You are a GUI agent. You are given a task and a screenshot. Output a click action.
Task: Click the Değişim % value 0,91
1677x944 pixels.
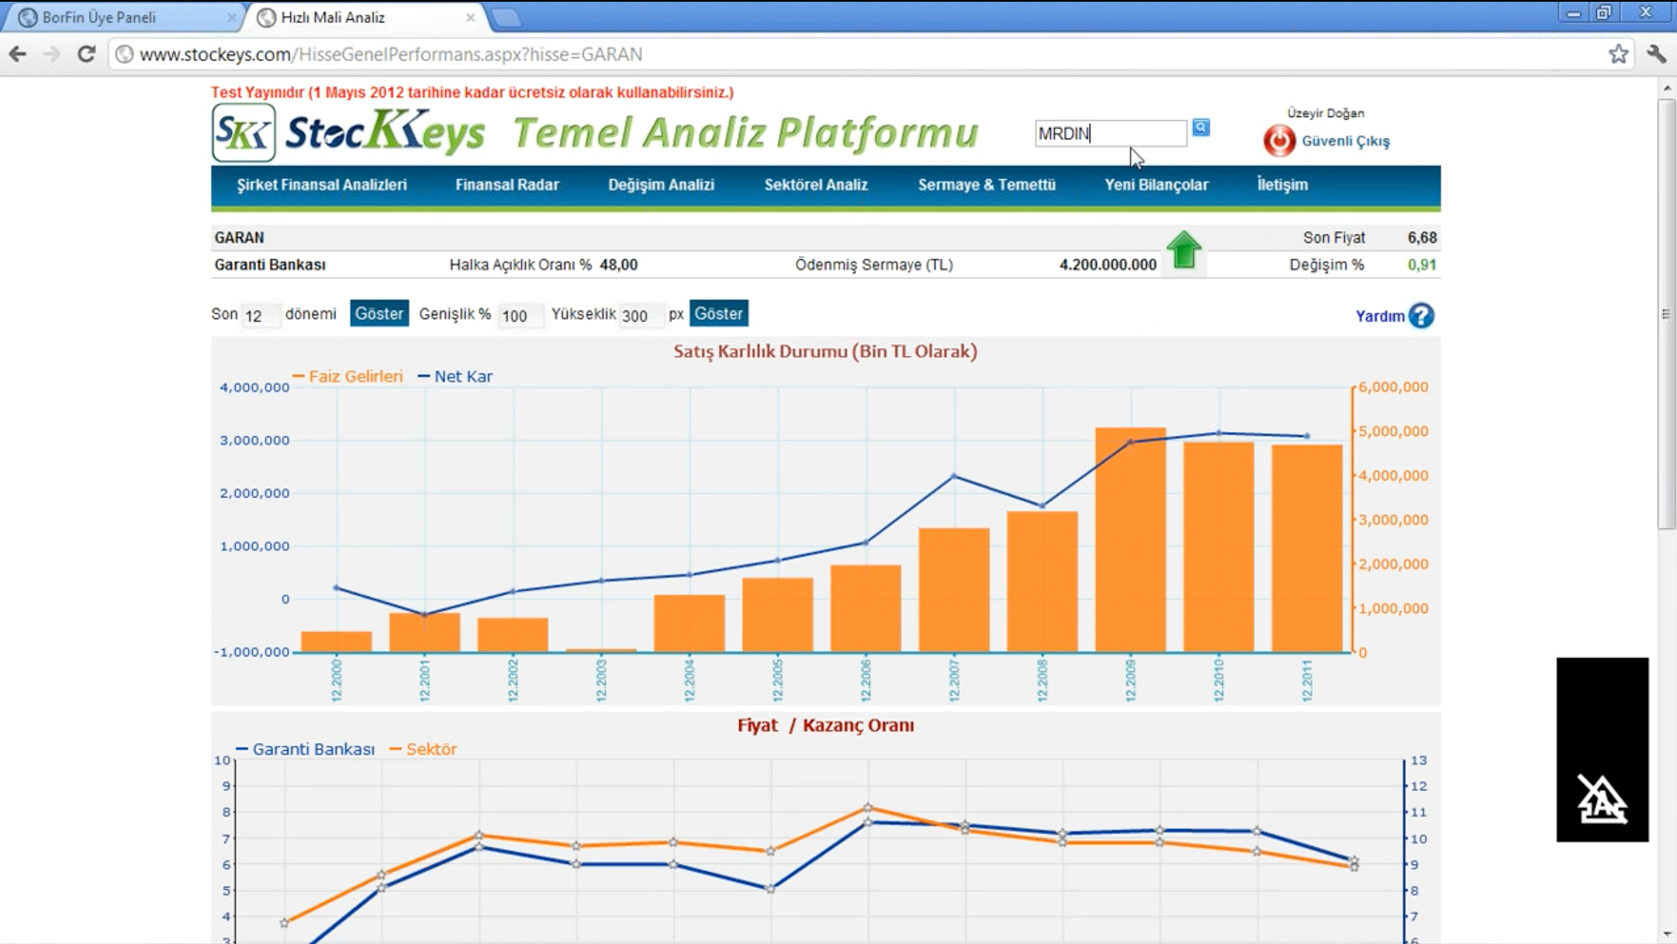tap(1421, 265)
